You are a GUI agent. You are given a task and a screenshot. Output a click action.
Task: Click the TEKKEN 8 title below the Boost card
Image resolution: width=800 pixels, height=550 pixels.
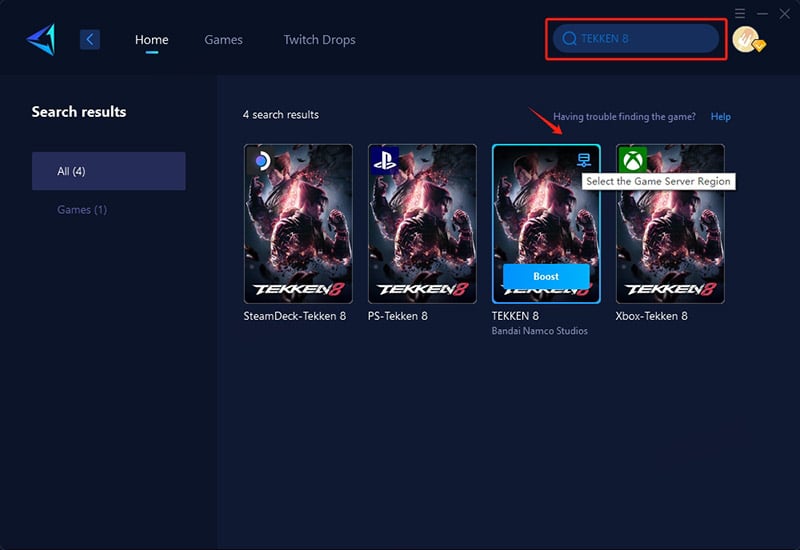515,316
